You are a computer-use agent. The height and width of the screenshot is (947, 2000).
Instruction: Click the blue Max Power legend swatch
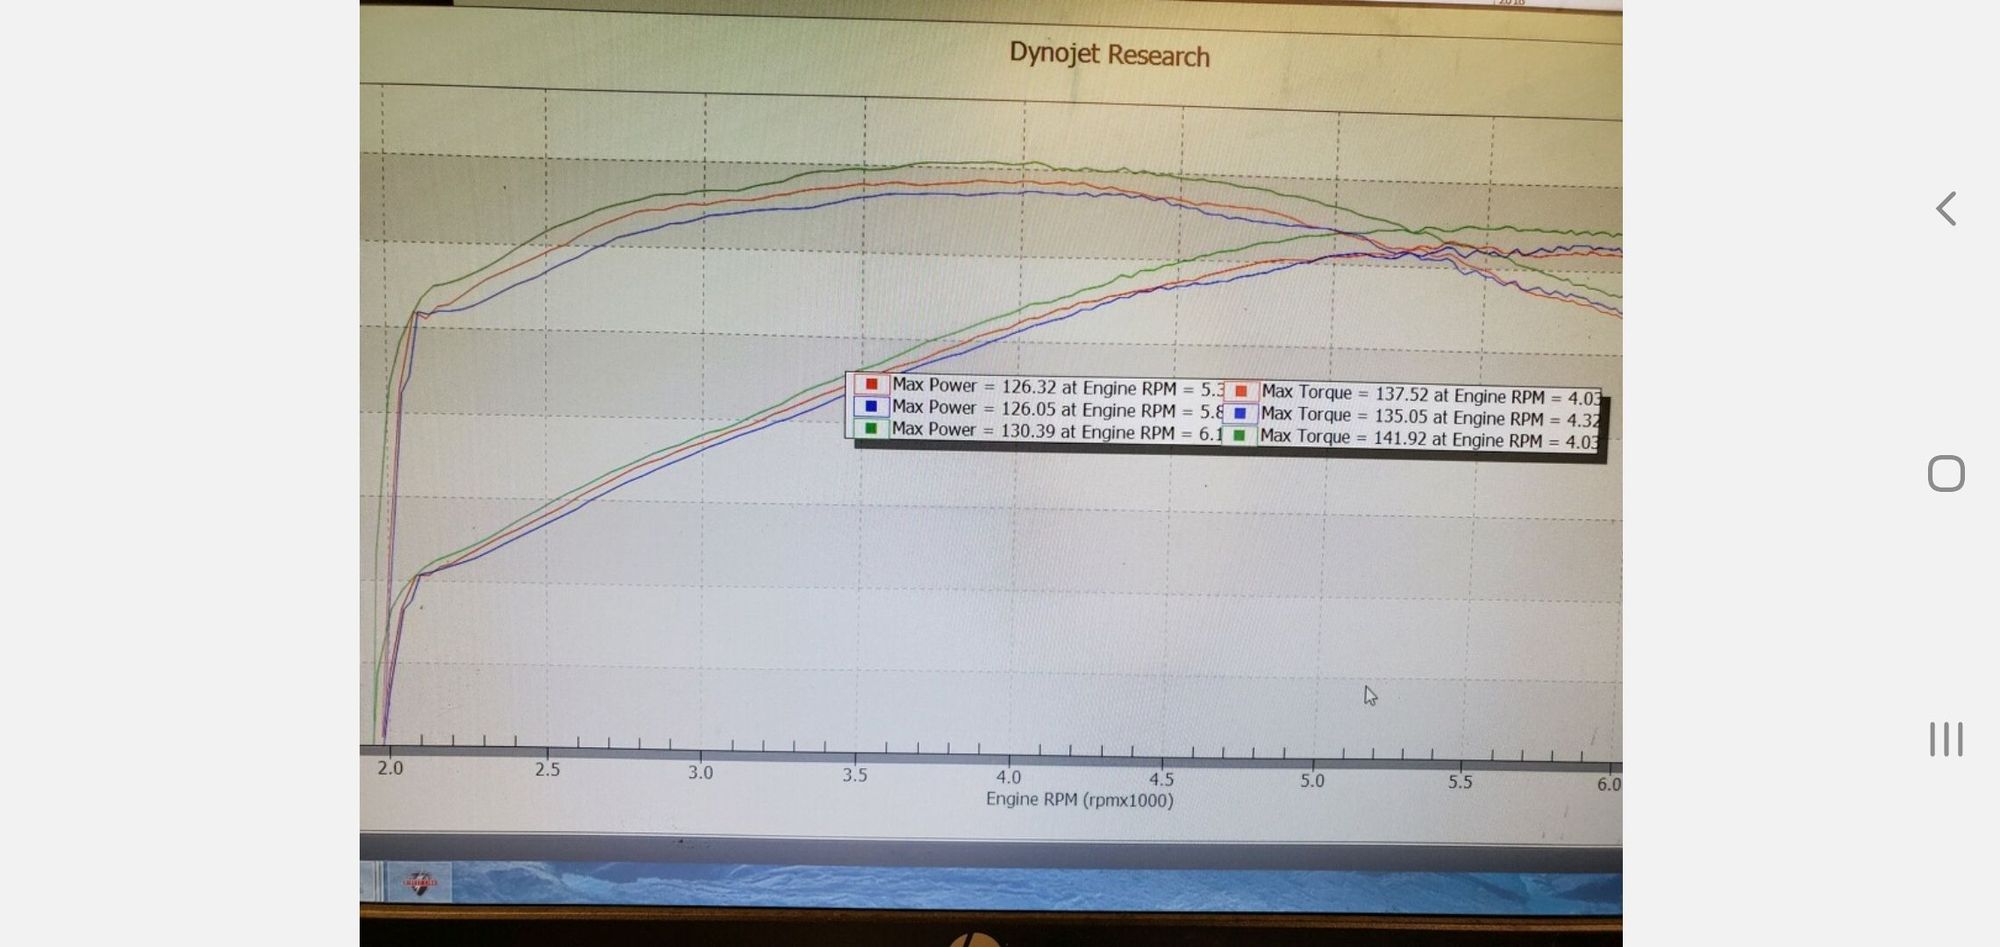(871, 407)
